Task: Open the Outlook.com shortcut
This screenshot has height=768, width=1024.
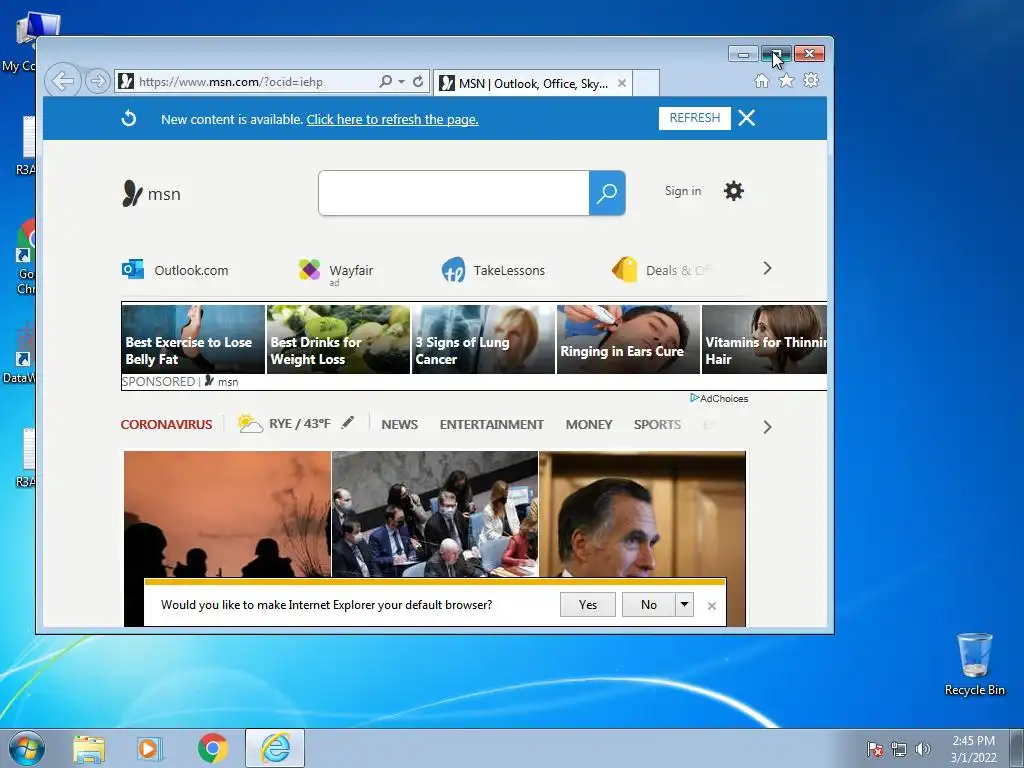Action: tap(175, 270)
